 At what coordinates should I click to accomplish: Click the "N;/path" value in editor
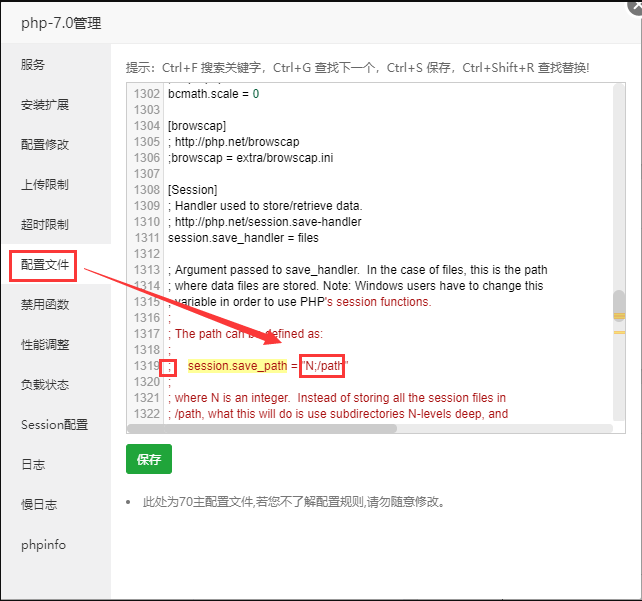tap(324, 366)
